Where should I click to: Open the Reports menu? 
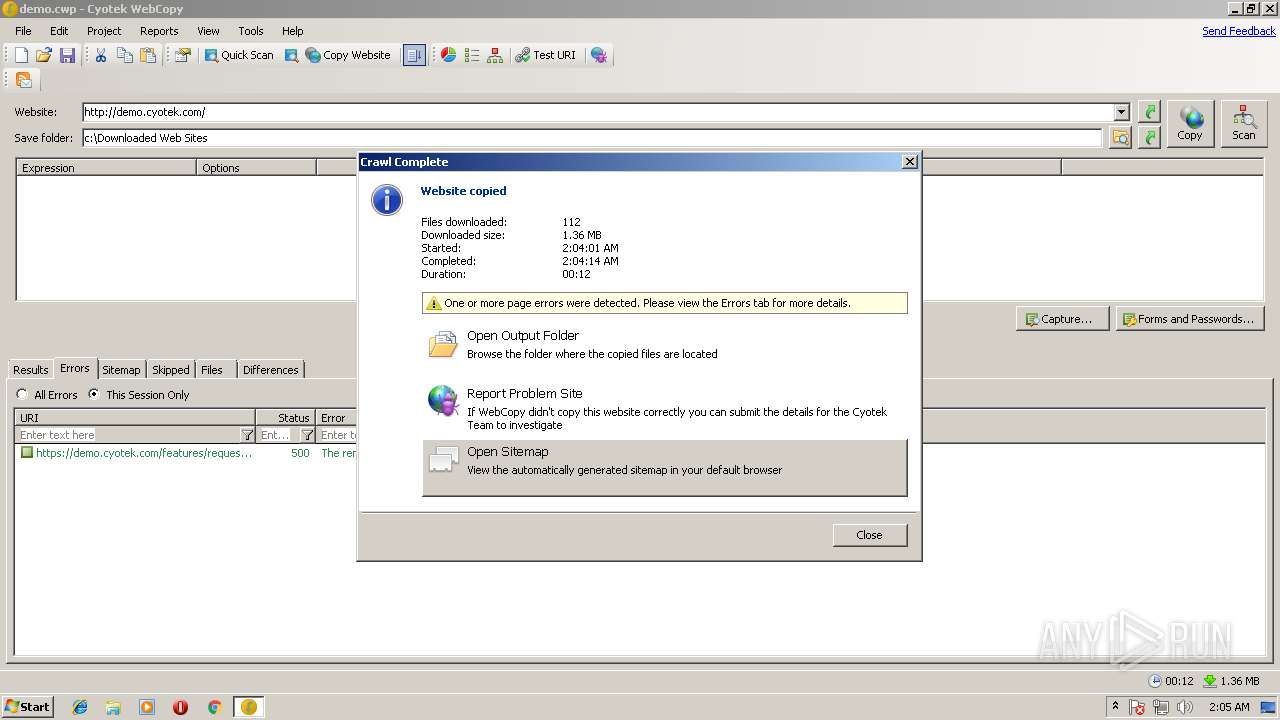click(159, 31)
